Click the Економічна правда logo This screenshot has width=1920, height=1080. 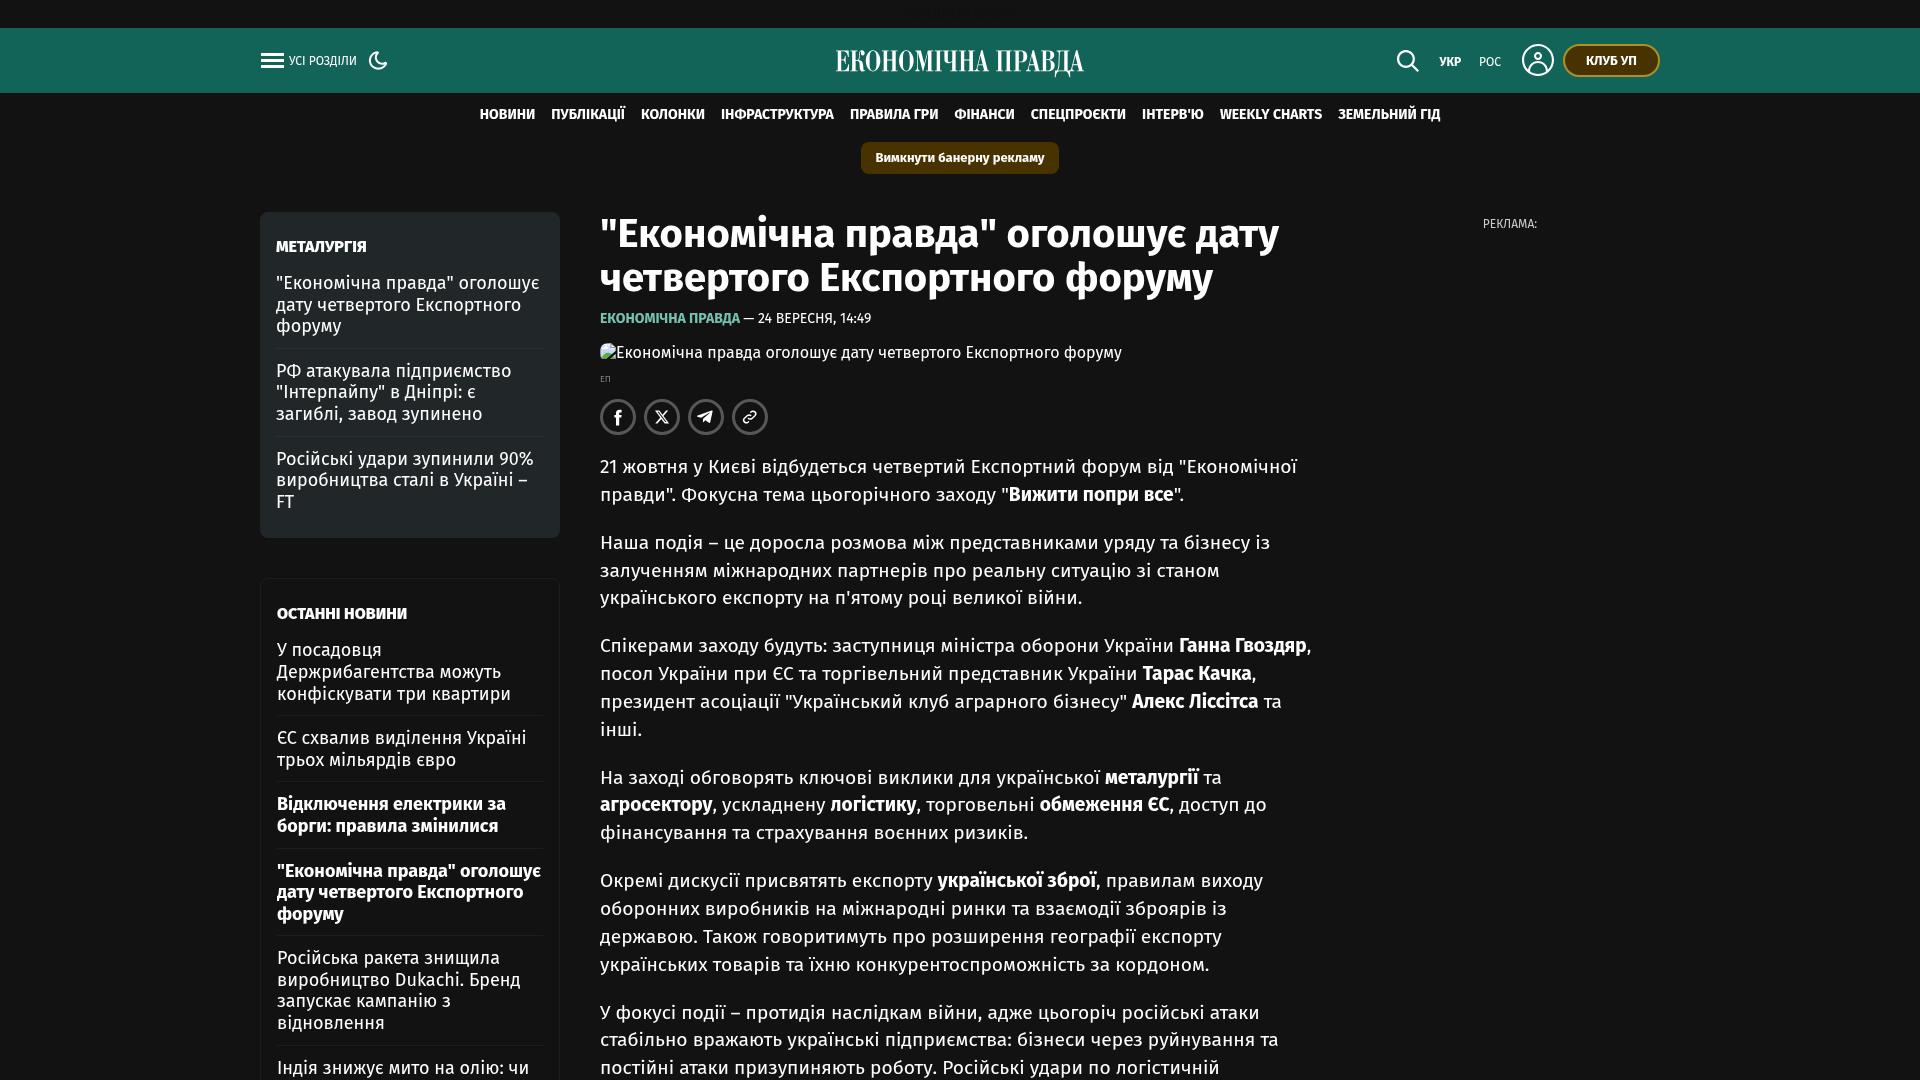[960, 62]
